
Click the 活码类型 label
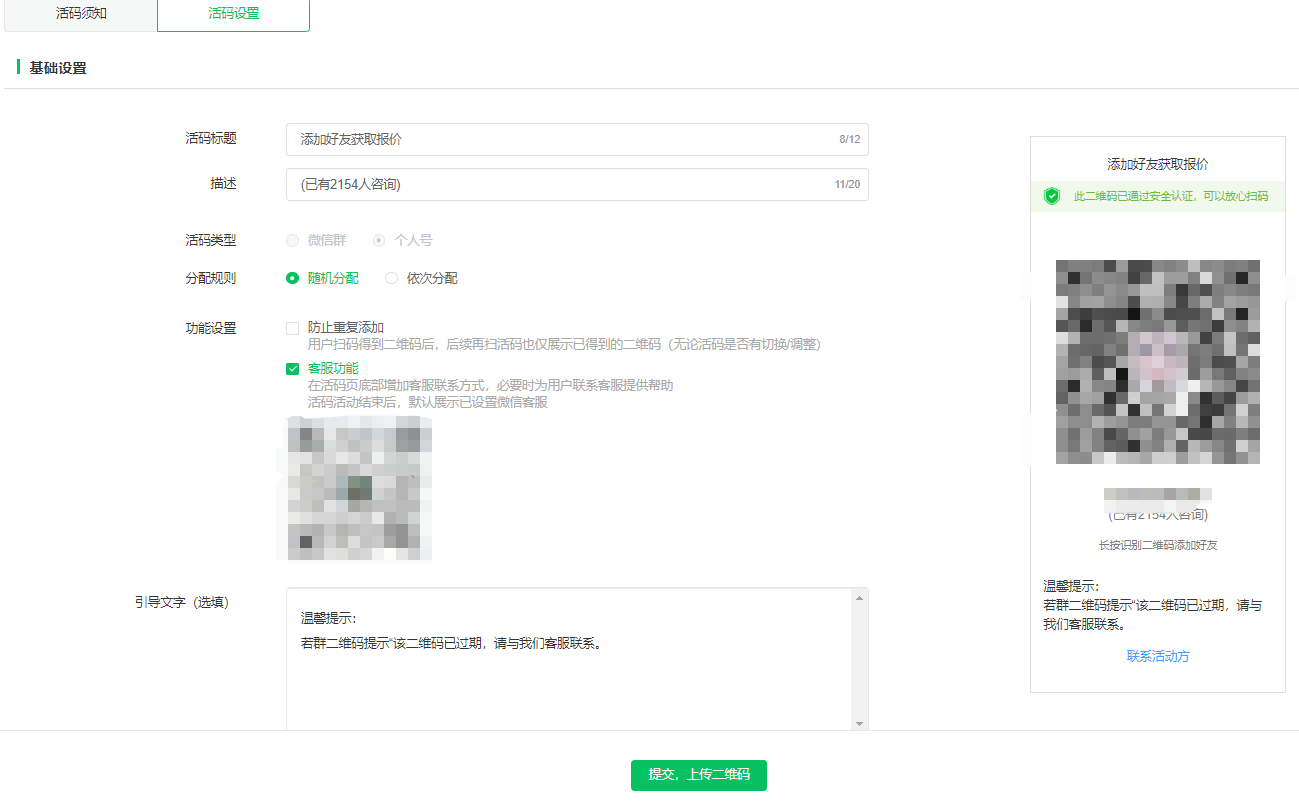[211, 240]
